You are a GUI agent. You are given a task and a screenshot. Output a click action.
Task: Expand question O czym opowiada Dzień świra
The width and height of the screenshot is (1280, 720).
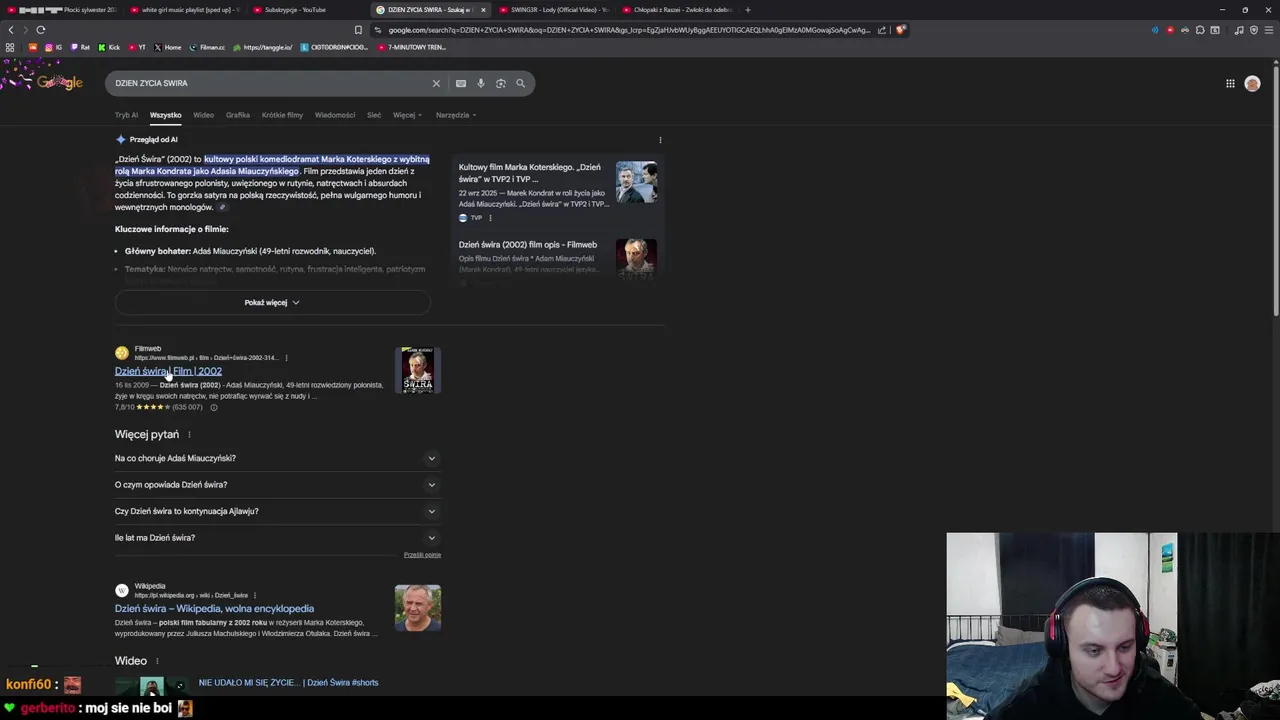pos(277,485)
